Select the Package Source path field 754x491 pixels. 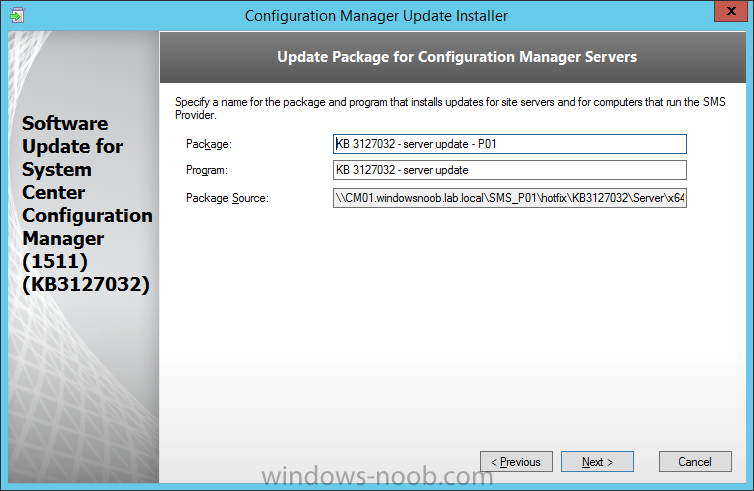click(x=510, y=198)
